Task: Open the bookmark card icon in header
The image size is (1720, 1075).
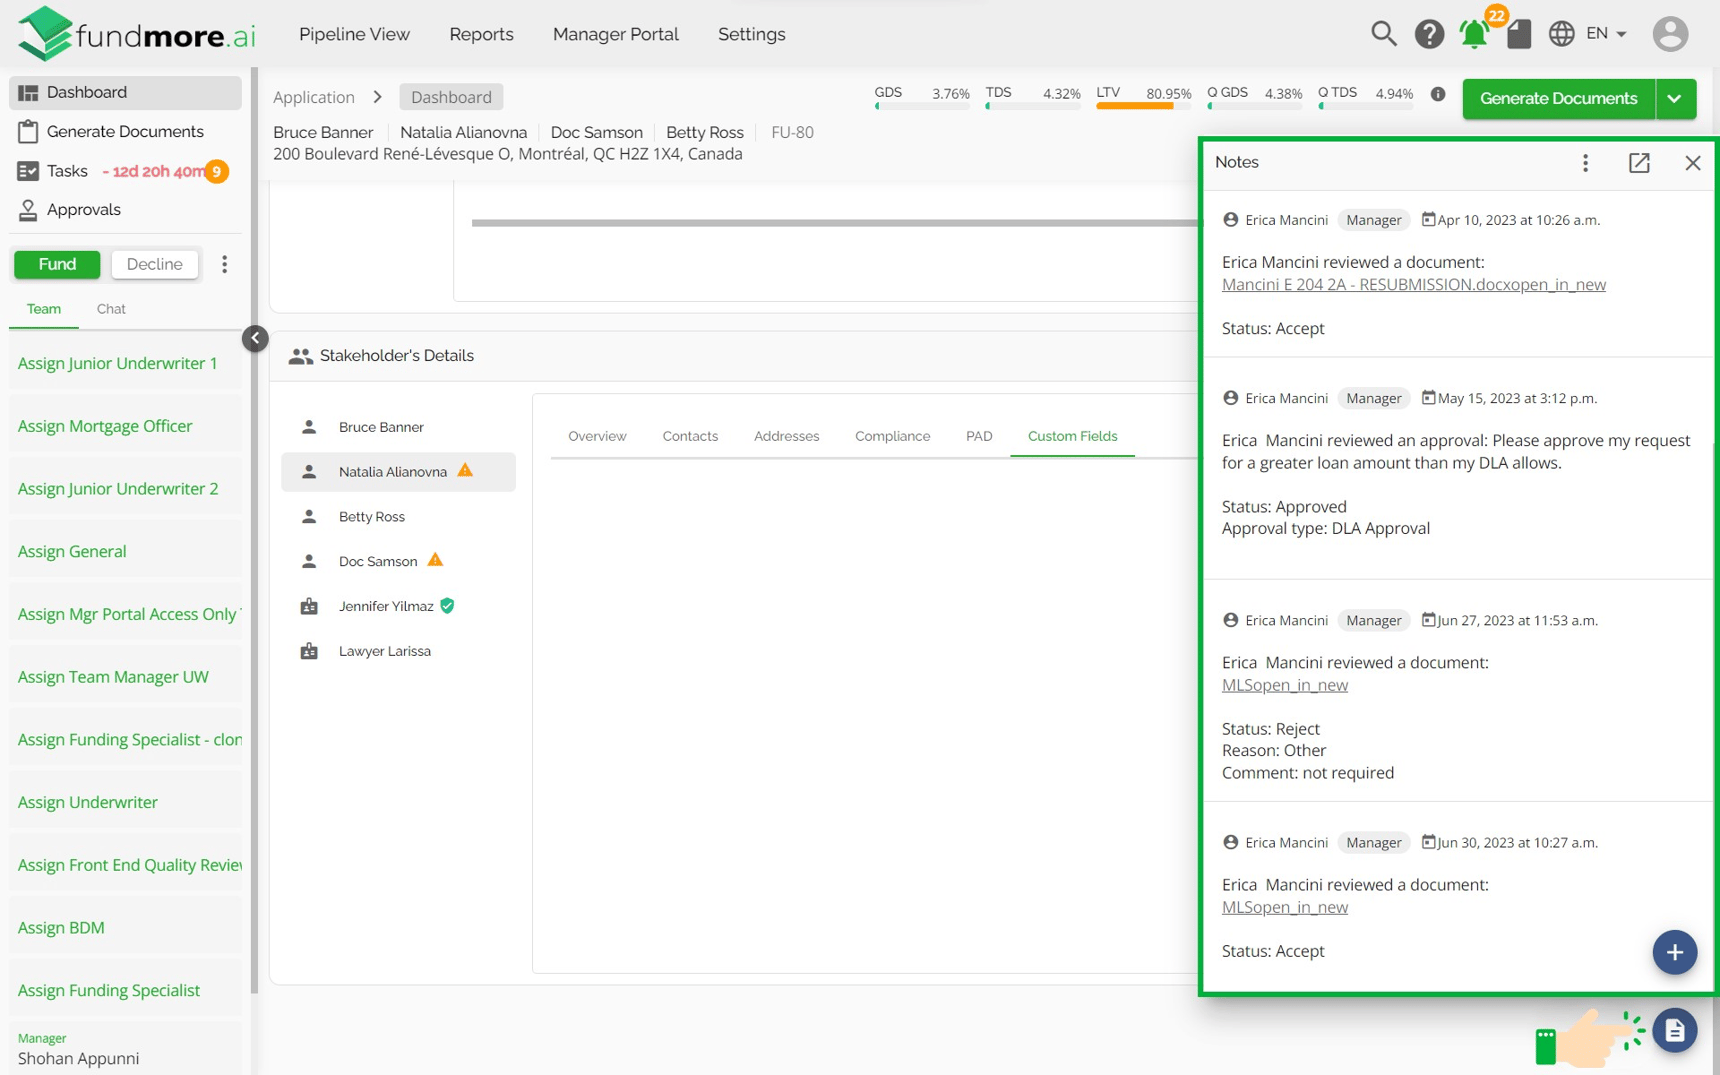Action: pyautogui.click(x=1519, y=34)
